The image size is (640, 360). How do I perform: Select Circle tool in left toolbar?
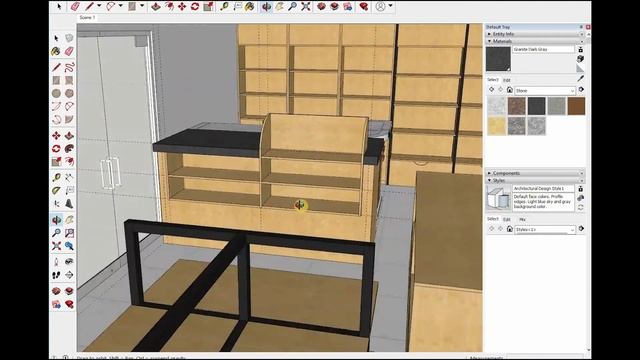click(x=56, y=93)
